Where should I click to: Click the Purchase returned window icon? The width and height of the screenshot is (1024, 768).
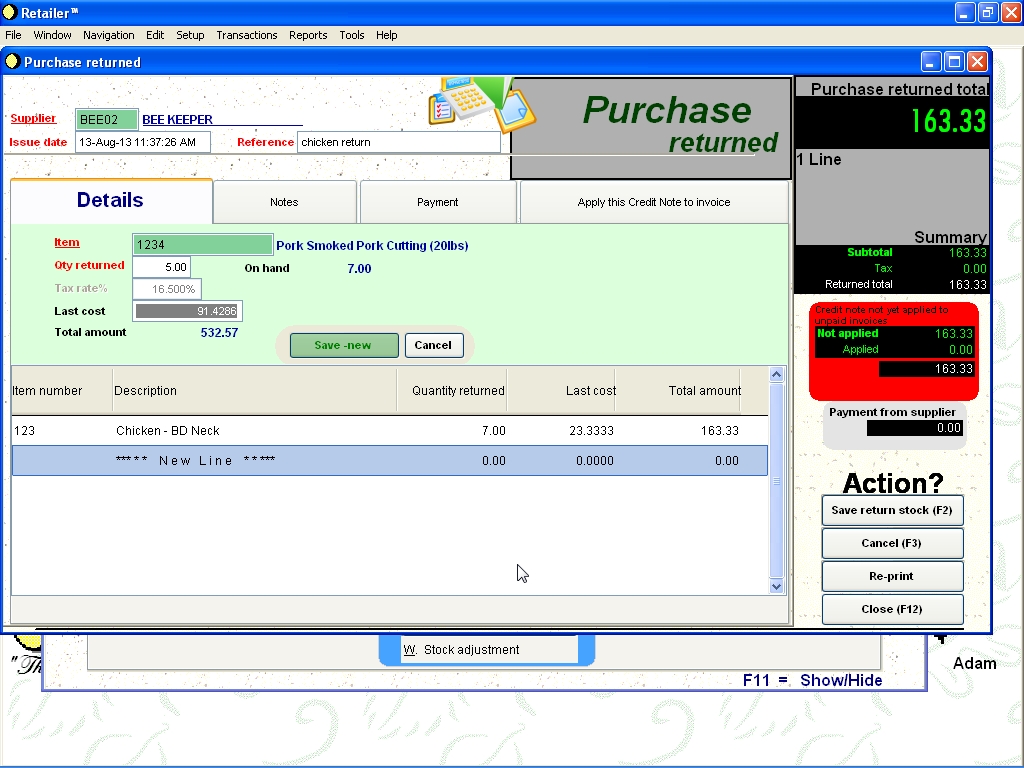pyautogui.click(x=13, y=62)
